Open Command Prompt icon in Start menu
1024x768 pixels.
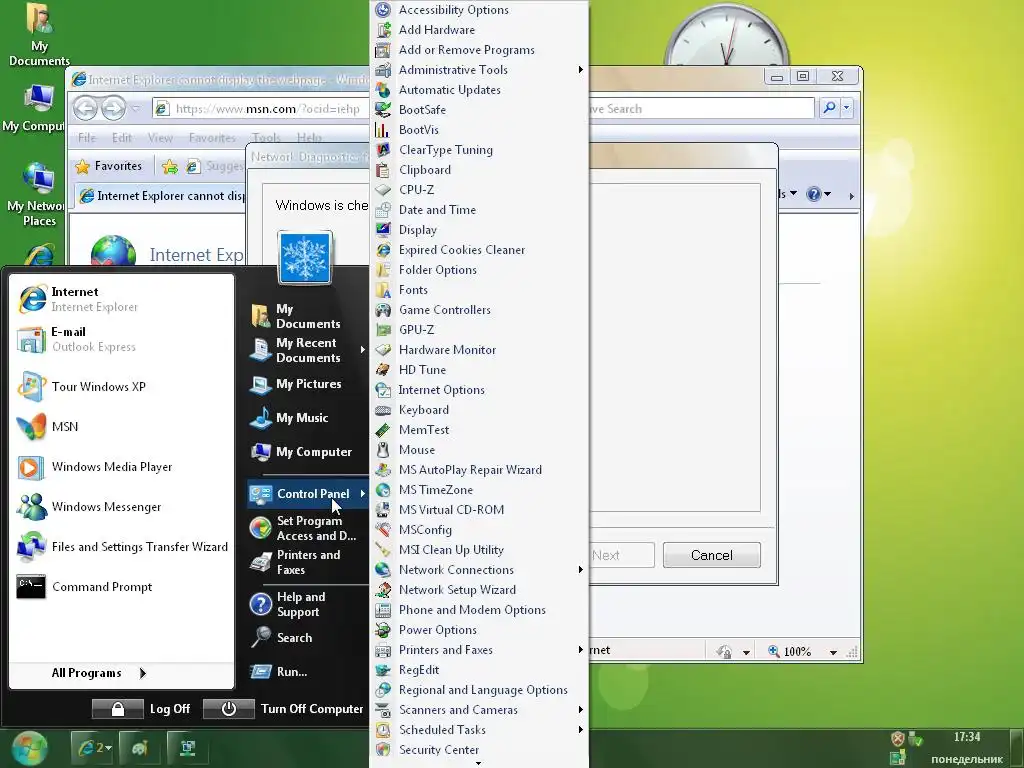[x=31, y=587]
